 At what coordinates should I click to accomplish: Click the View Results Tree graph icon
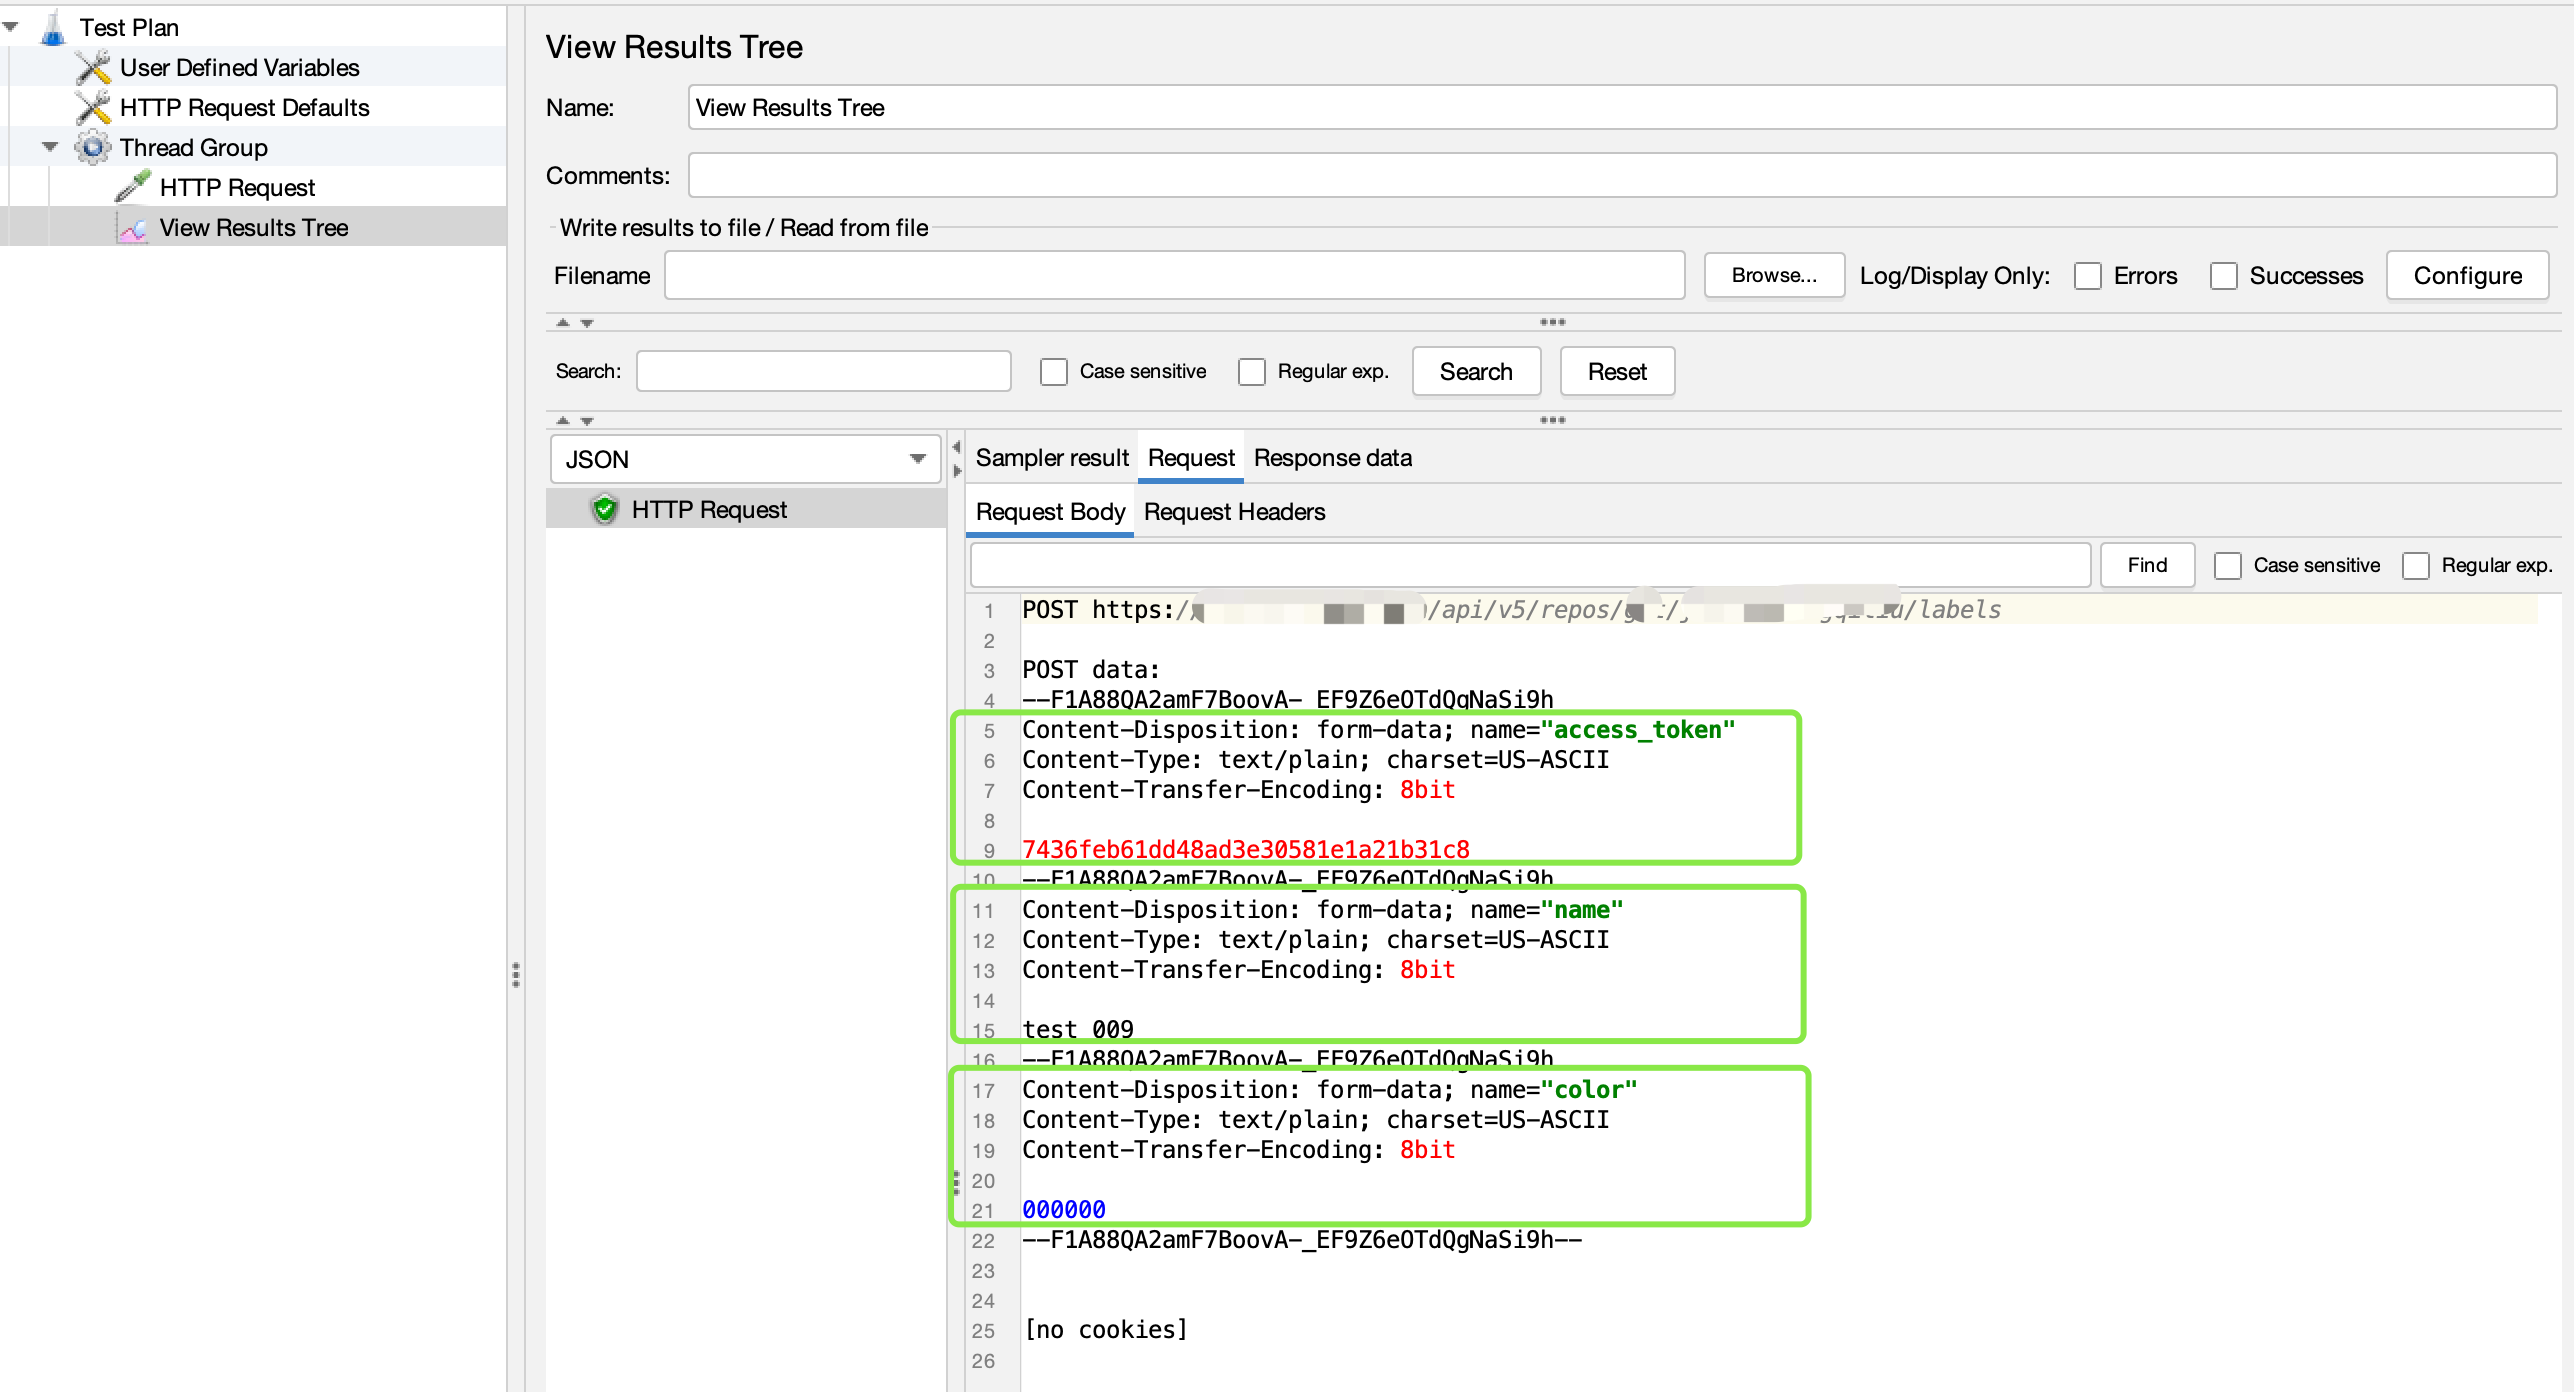pos(133,228)
